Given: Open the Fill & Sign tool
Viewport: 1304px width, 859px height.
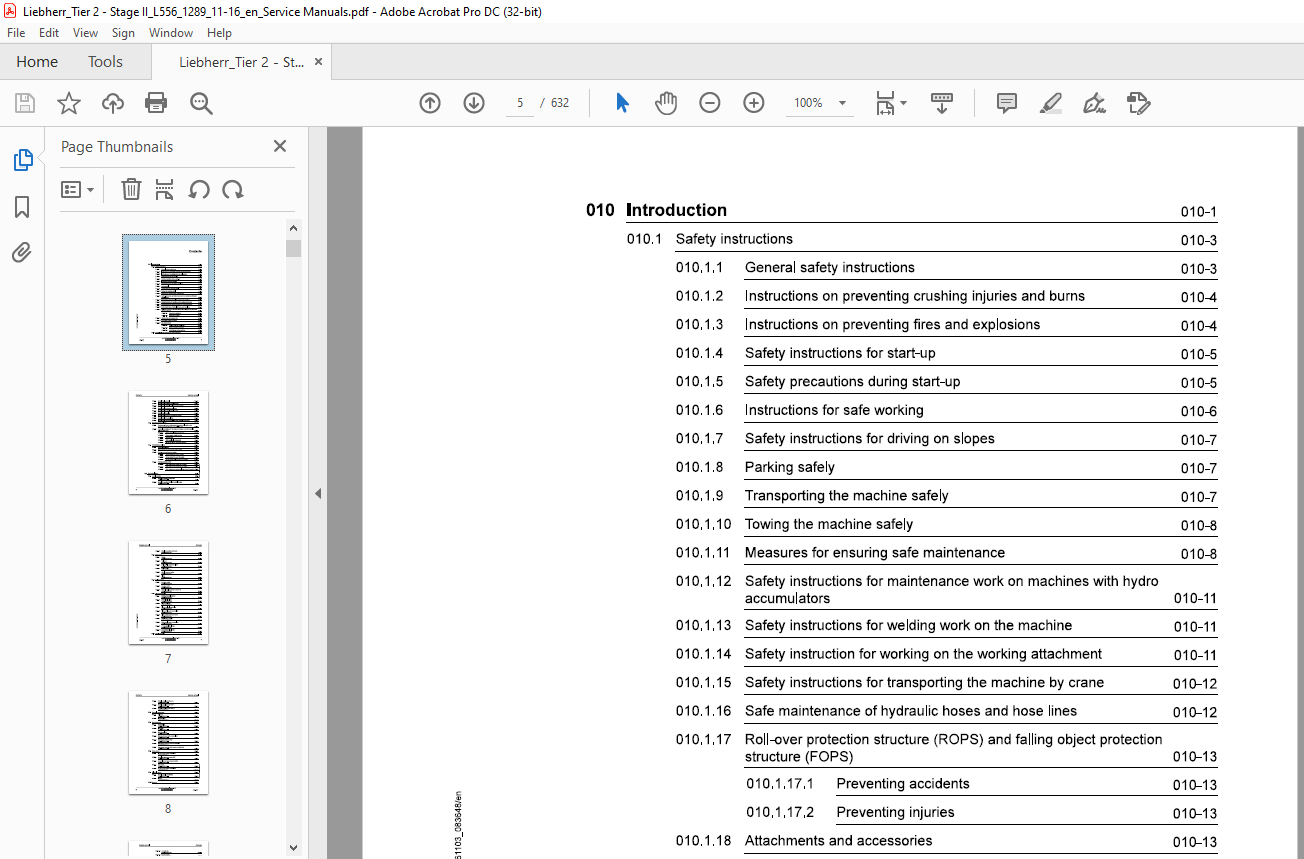Looking at the screenshot, I should tap(1094, 103).
